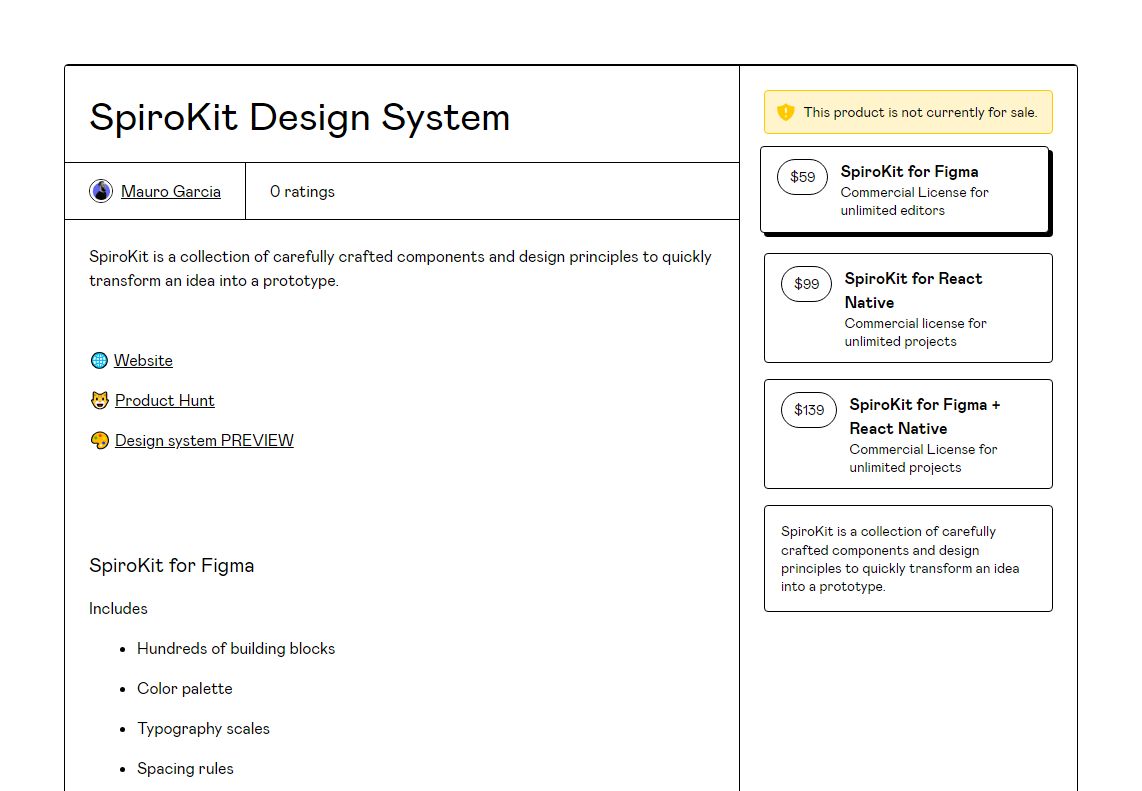
Task: Click the palette icon beside Design system PREVIEW
Action: pyautogui.click(x=99, y=441)
